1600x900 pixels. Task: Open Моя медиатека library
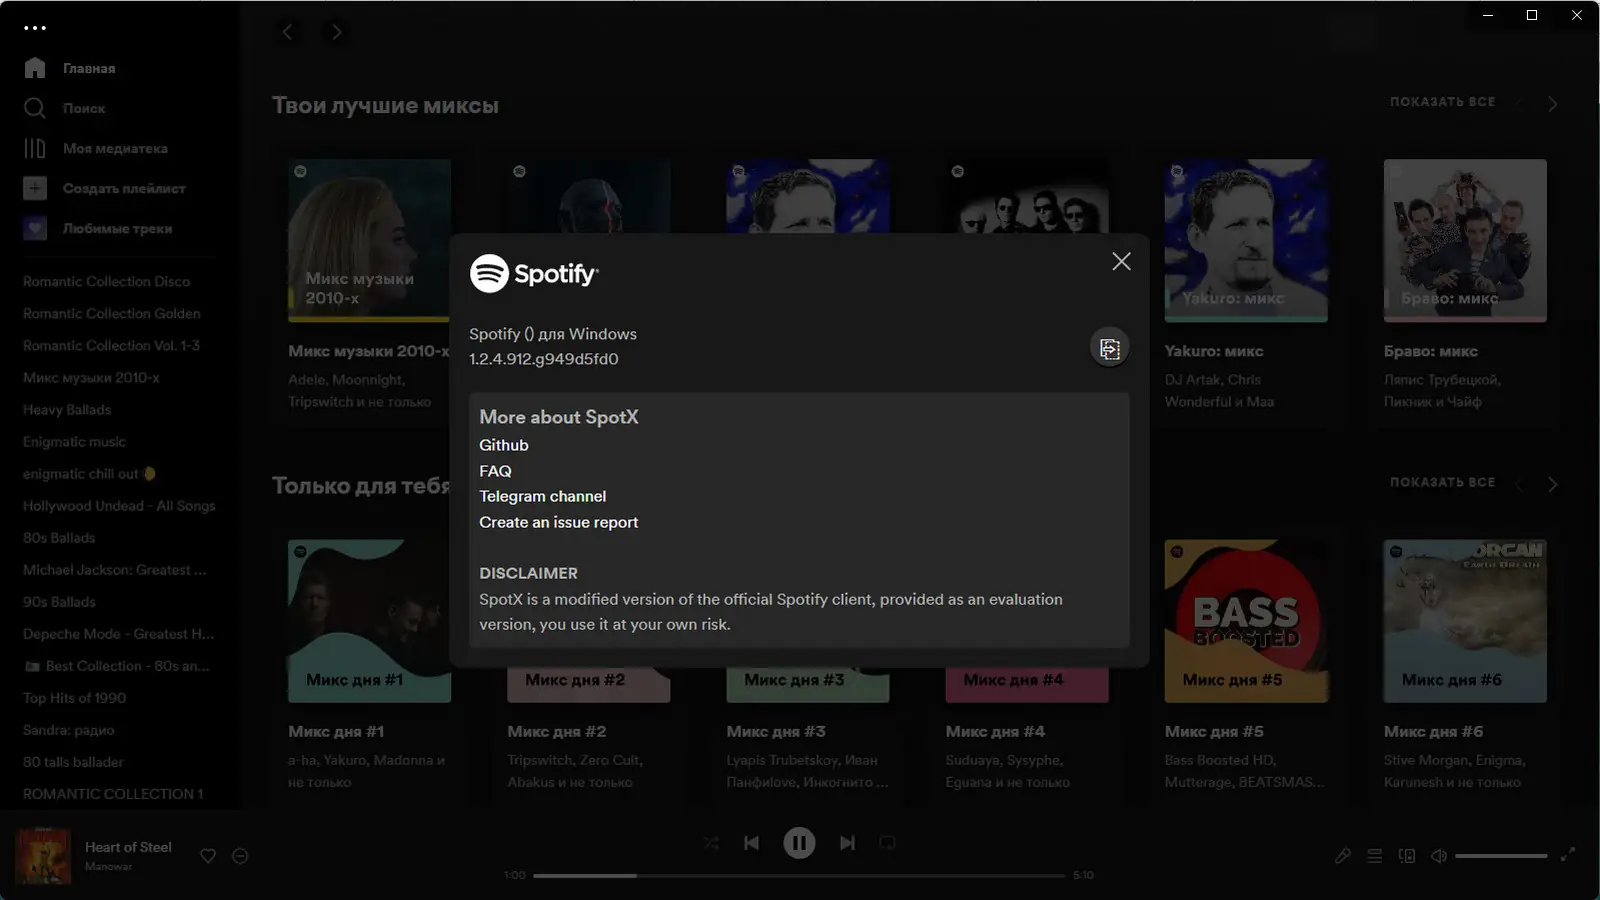click(x=96, y=148)
